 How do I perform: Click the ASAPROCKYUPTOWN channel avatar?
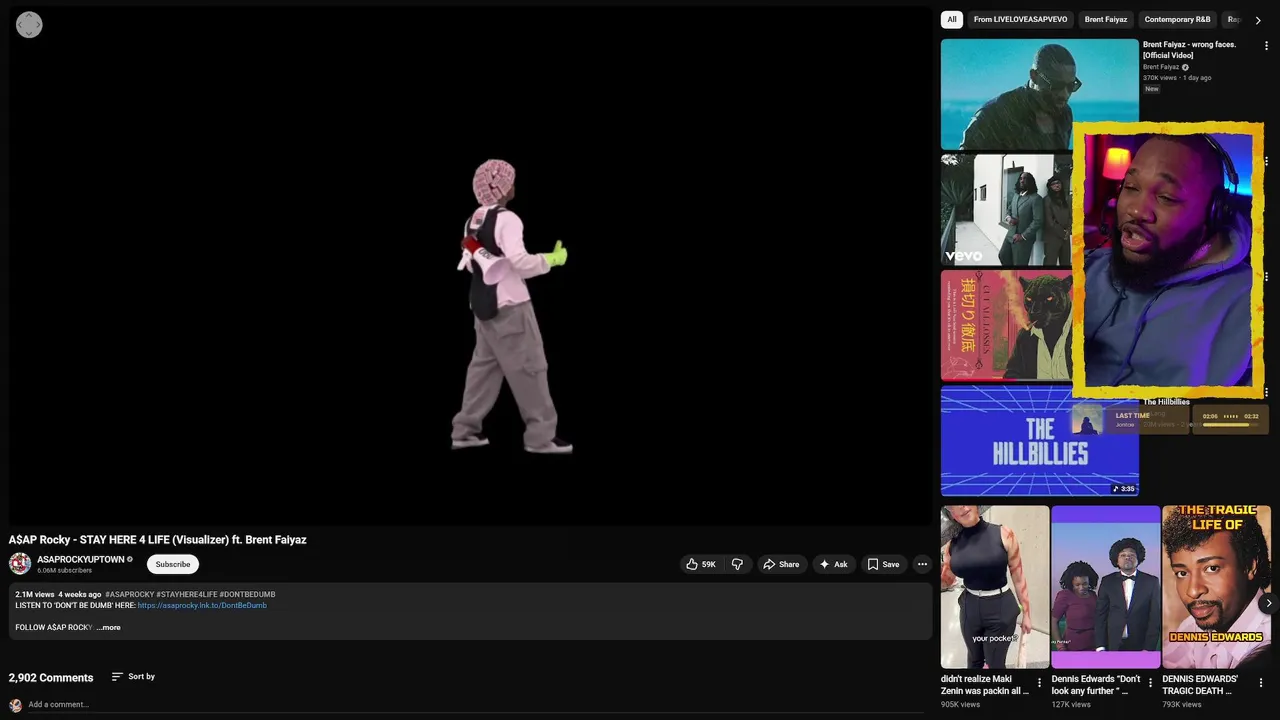20,563
